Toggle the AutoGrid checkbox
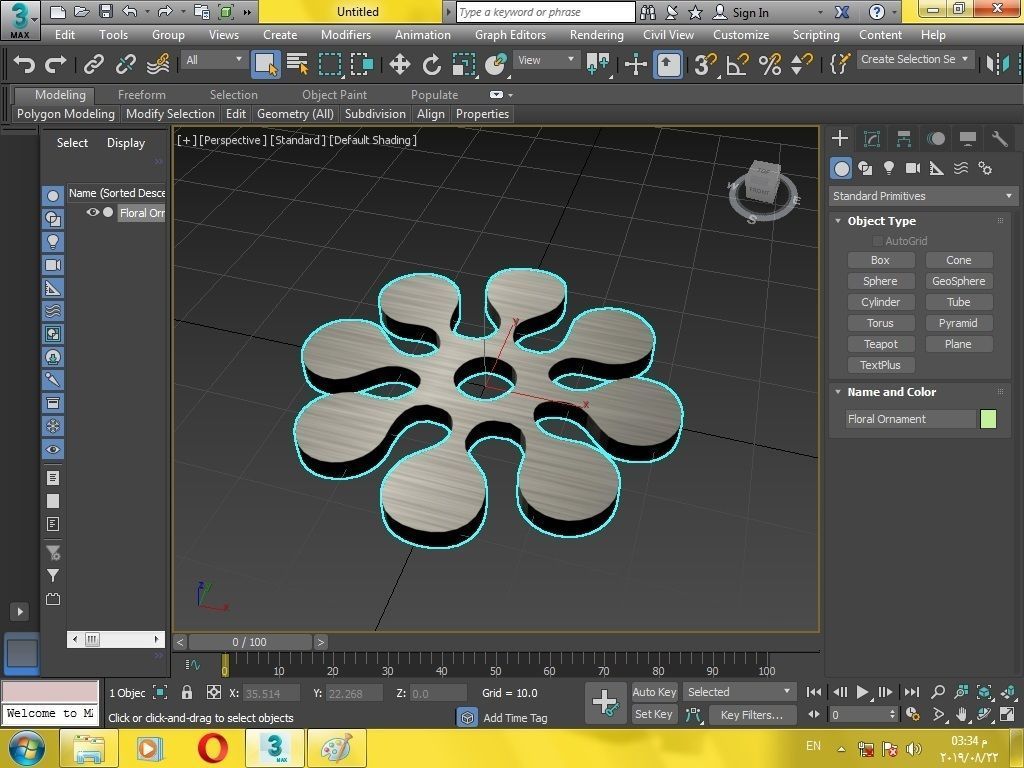Viewport: 1024px width, 768px height. 878,241
